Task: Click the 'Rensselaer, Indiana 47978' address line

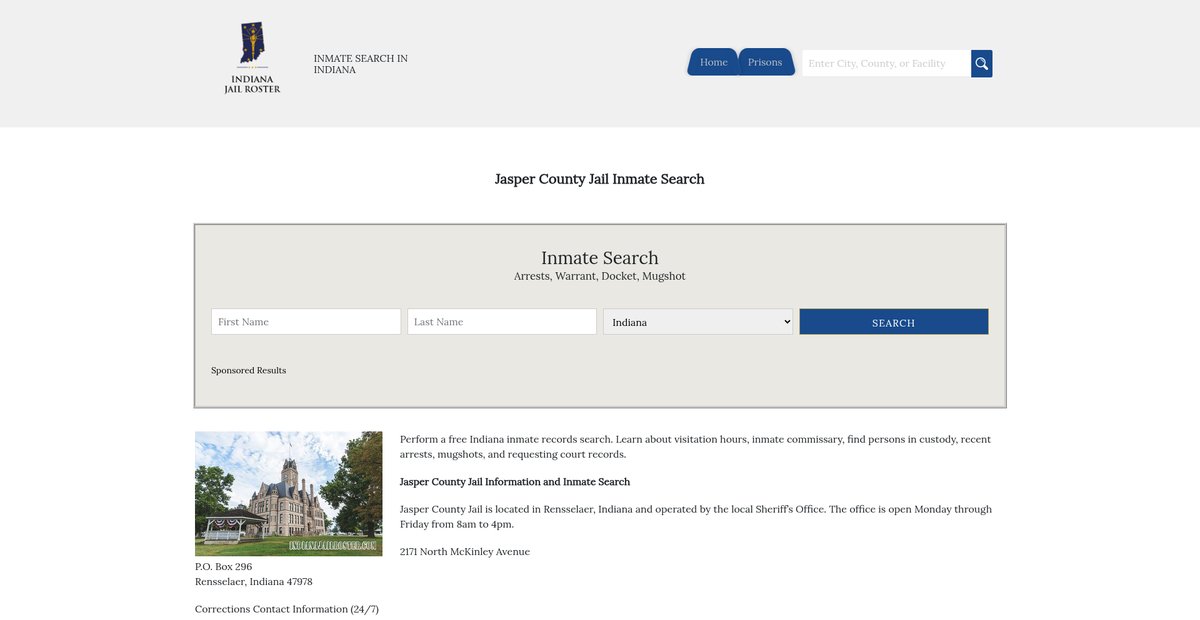Action: (x=253, y=582)
